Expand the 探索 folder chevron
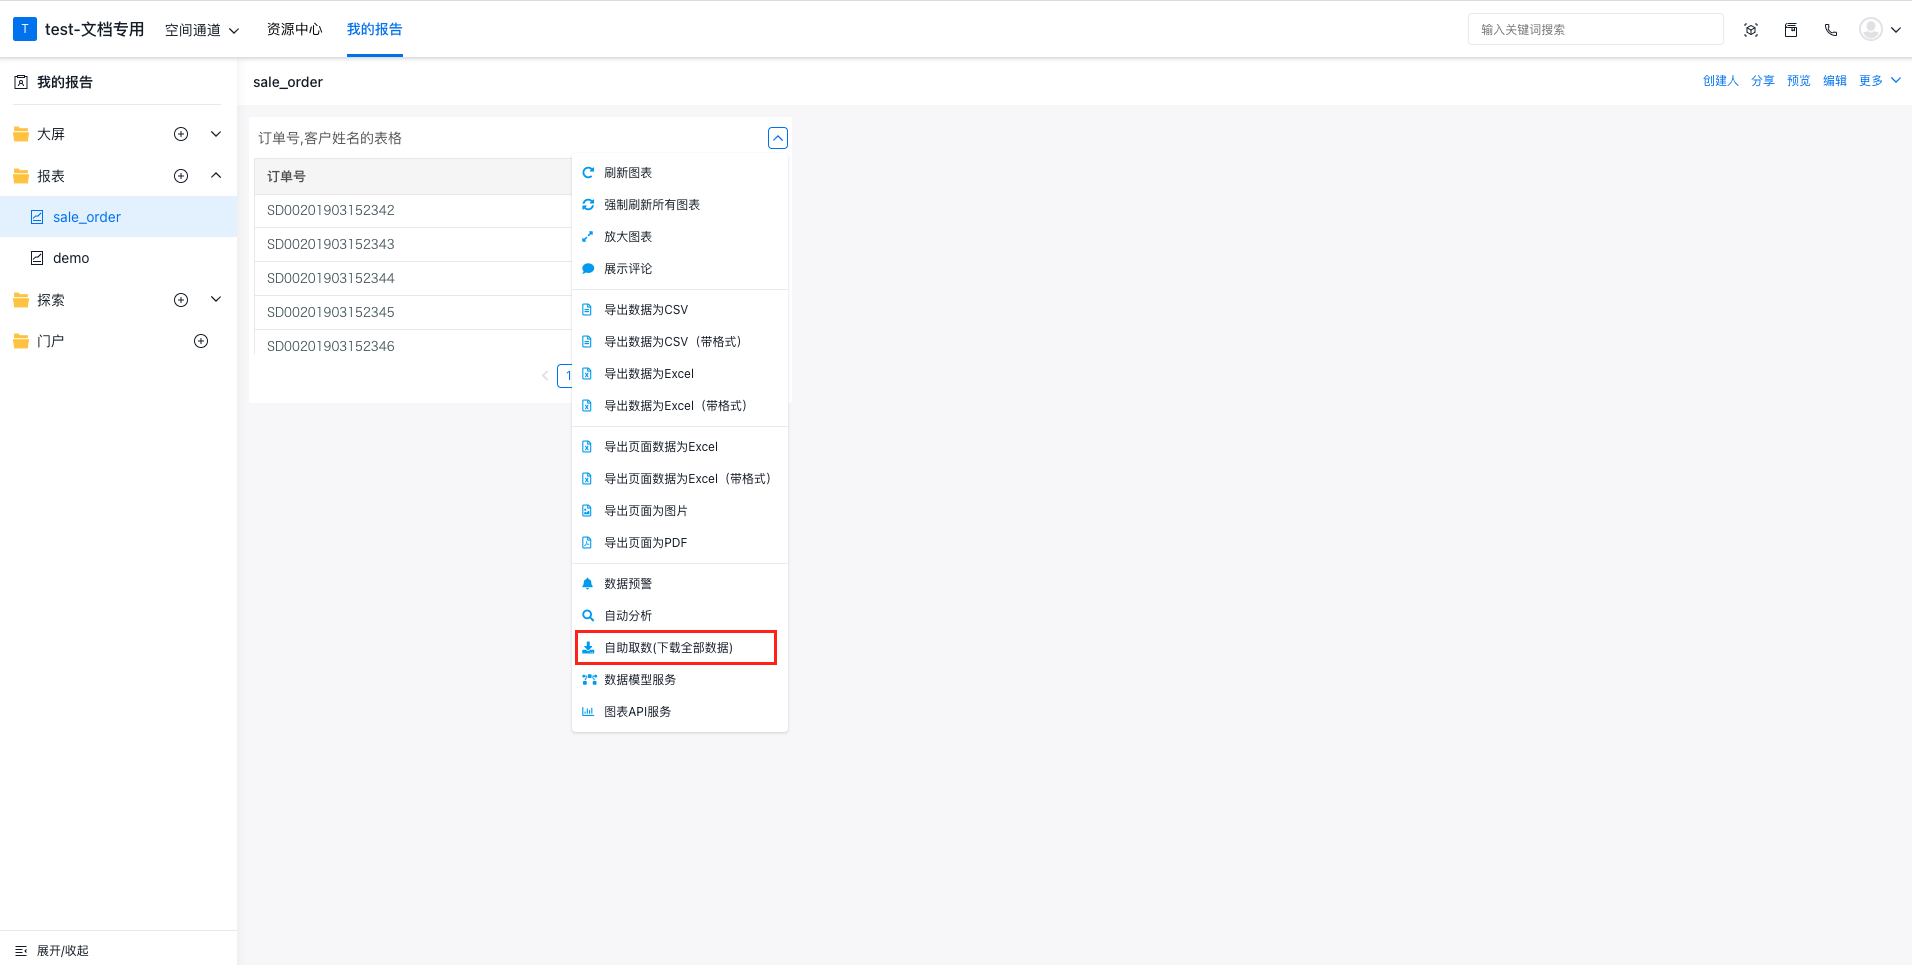Screen dimensions: 1912x965 (x=216, y=300)
